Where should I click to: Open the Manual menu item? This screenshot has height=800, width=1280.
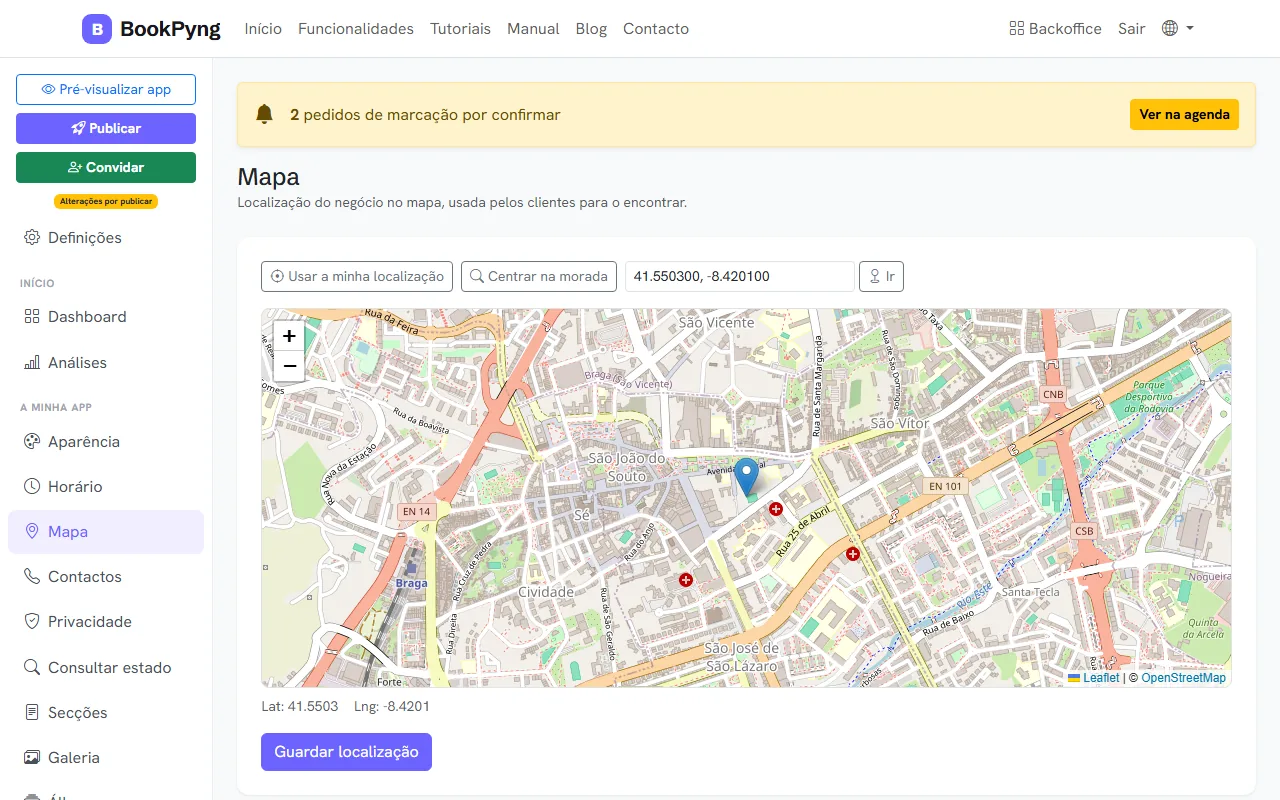point(533,29)
